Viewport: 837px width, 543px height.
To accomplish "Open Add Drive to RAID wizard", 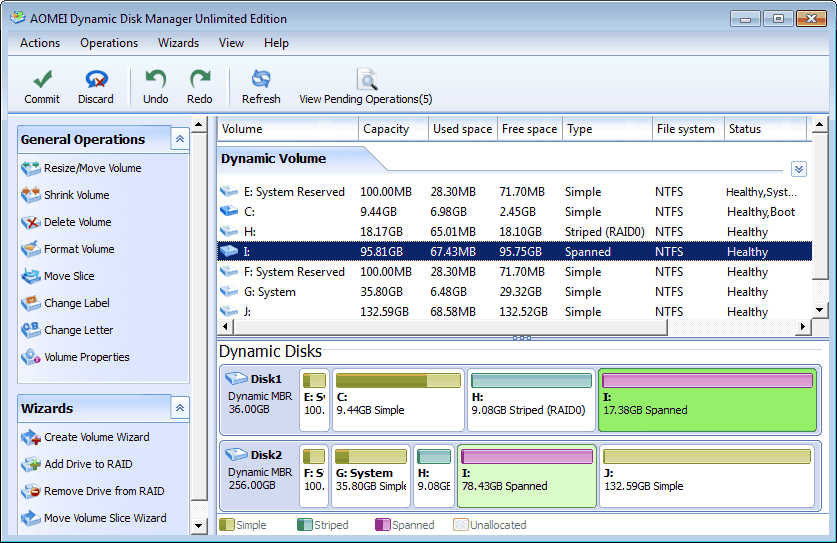I will pyautogui.click(x=88, y=464).
